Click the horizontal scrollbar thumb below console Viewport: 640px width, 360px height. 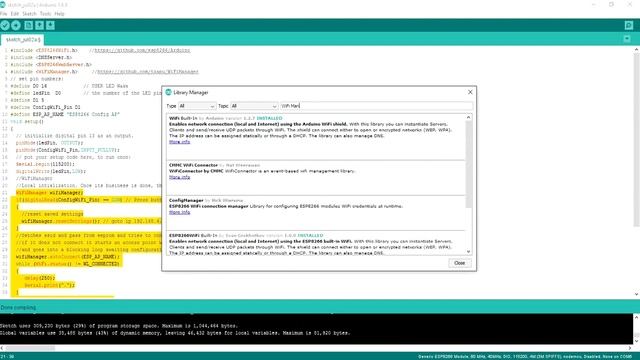[x=30, y=348]
